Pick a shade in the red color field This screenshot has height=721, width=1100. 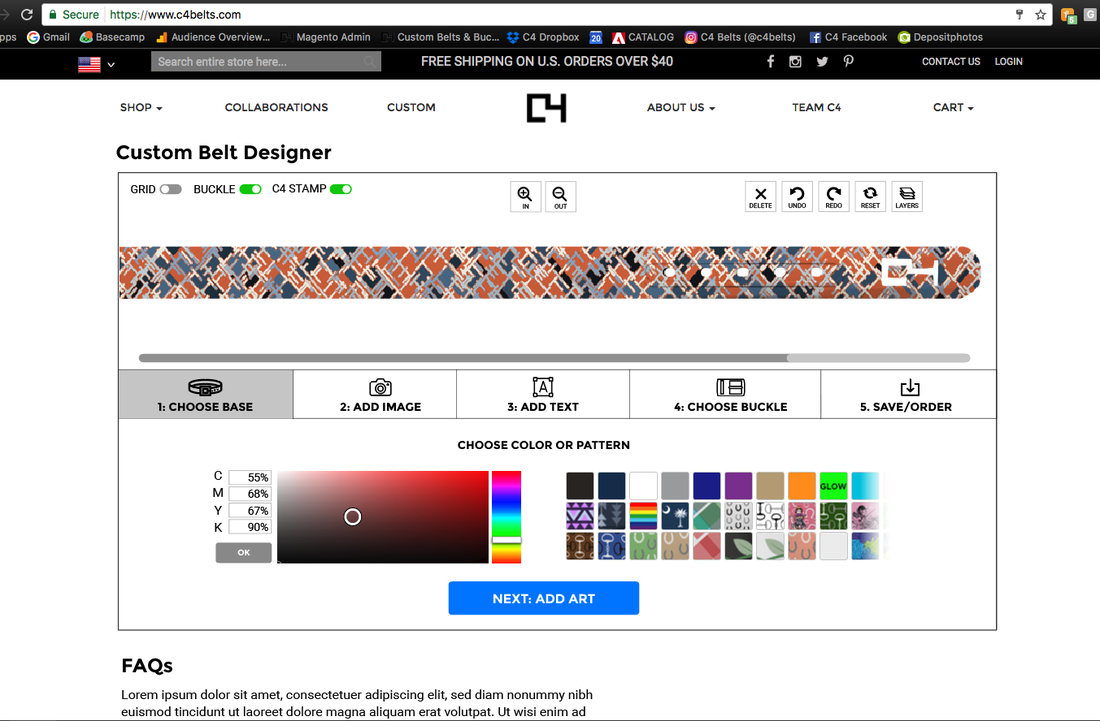tap(383, 517)
